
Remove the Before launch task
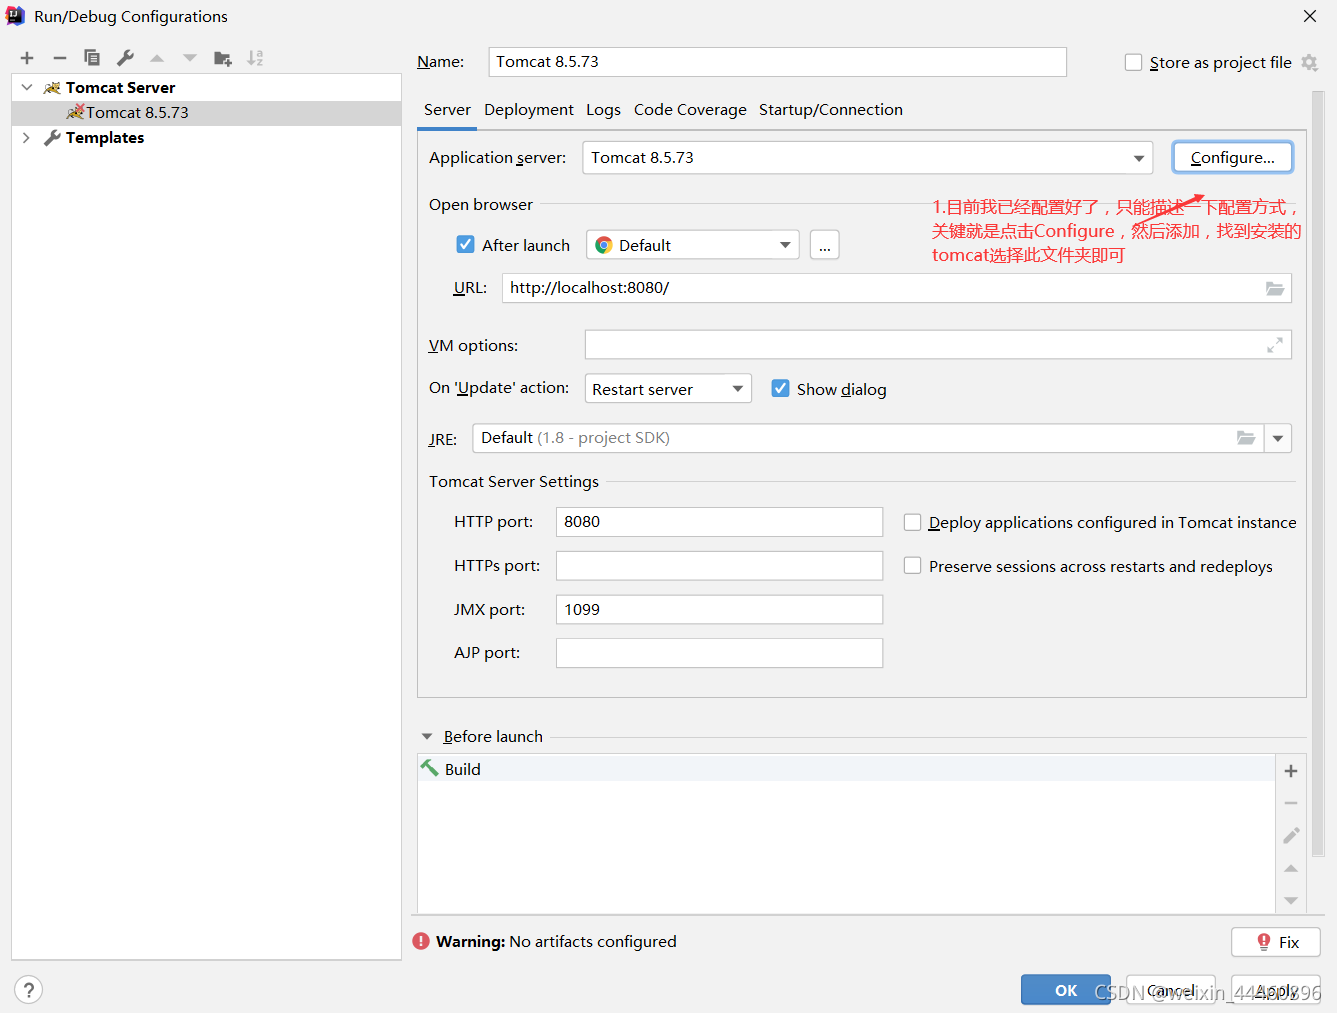pos(1291,803)
